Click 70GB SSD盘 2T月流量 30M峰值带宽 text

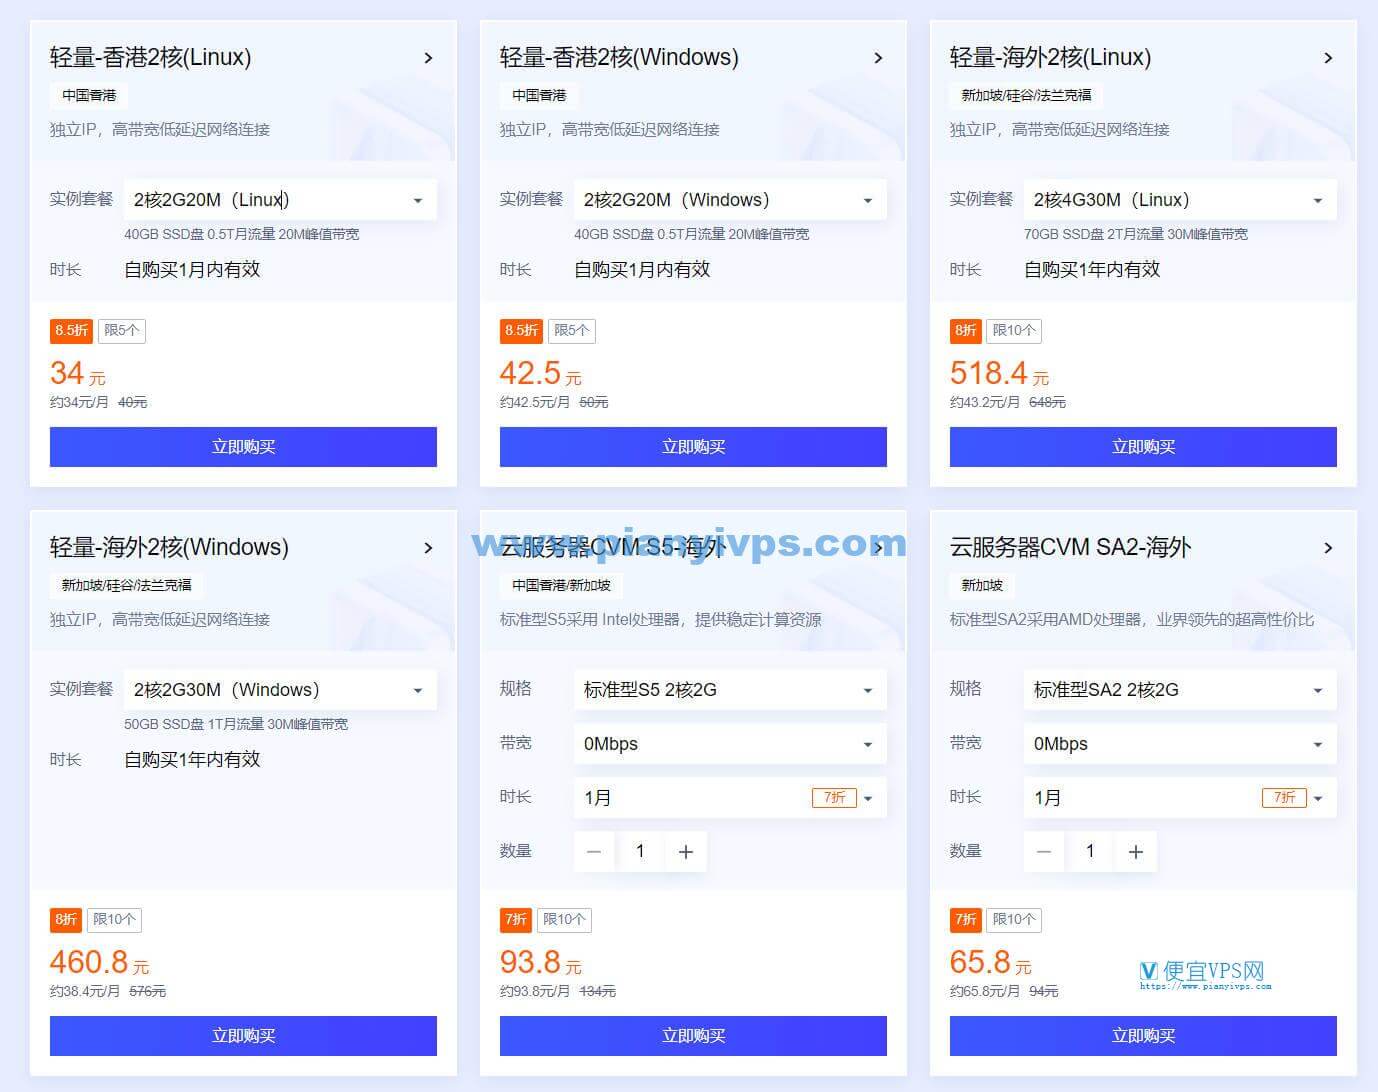coord(1136,235)
